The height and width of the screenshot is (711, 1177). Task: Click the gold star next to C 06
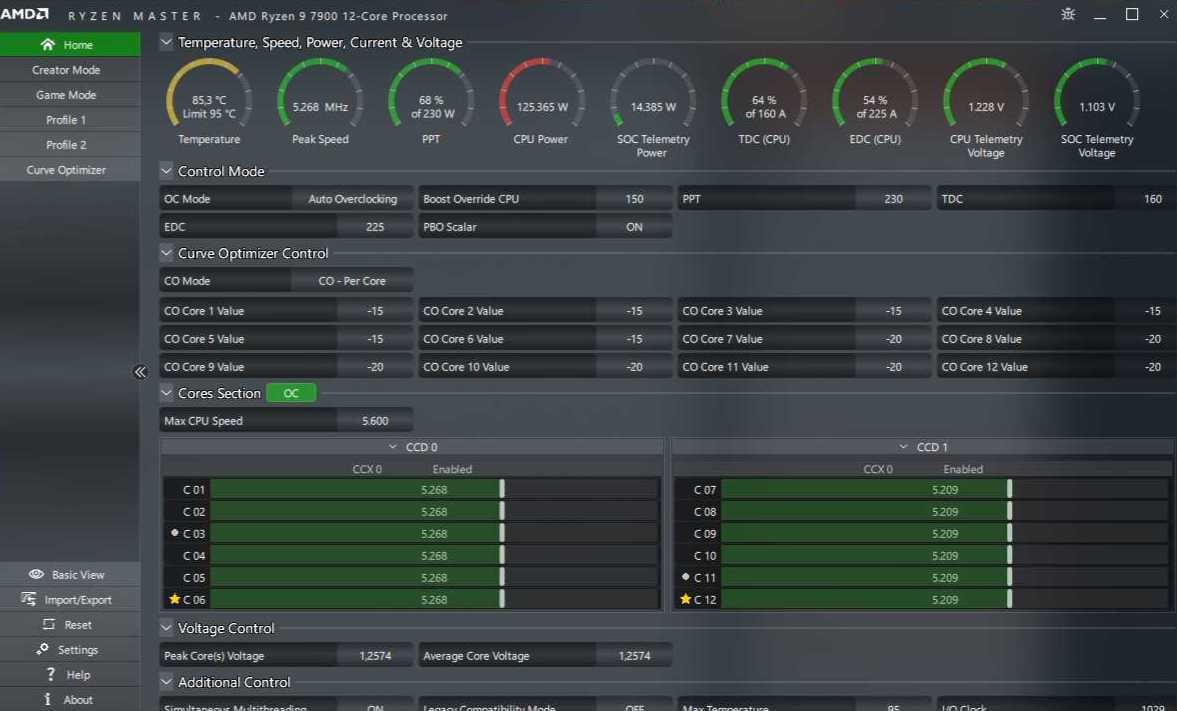(174, 599)
